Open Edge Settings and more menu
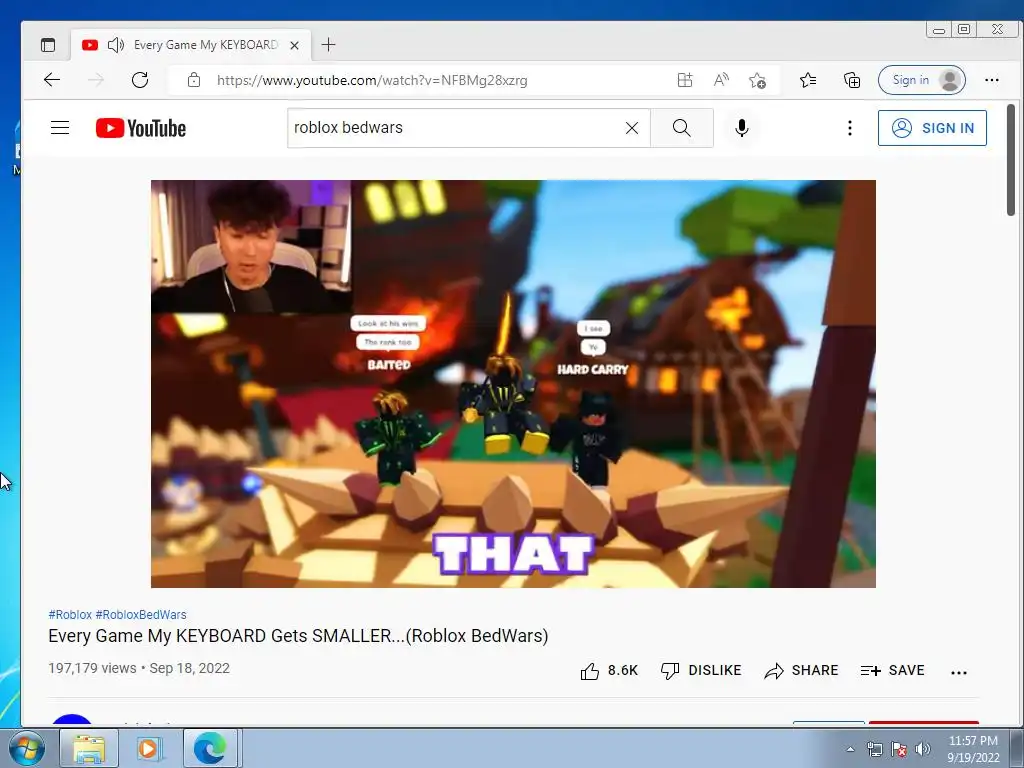 click(x=991, y=80)
